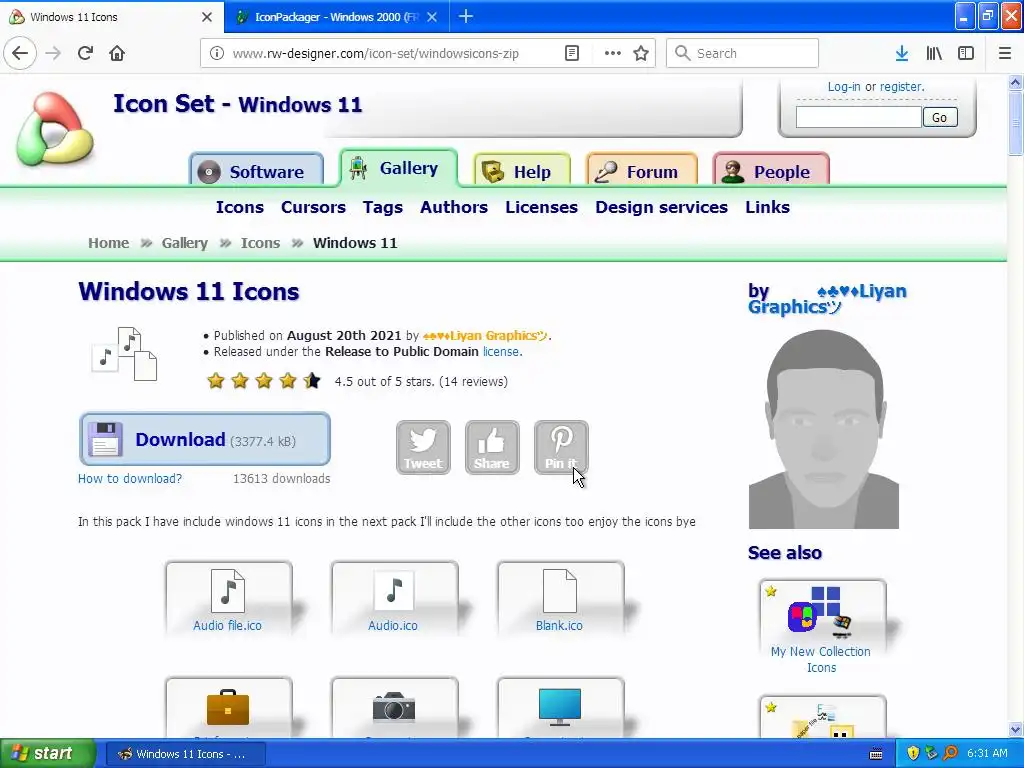Click the scrollbar down arrow
The width and height of the screenshot is (1024, 768).
1015,729
